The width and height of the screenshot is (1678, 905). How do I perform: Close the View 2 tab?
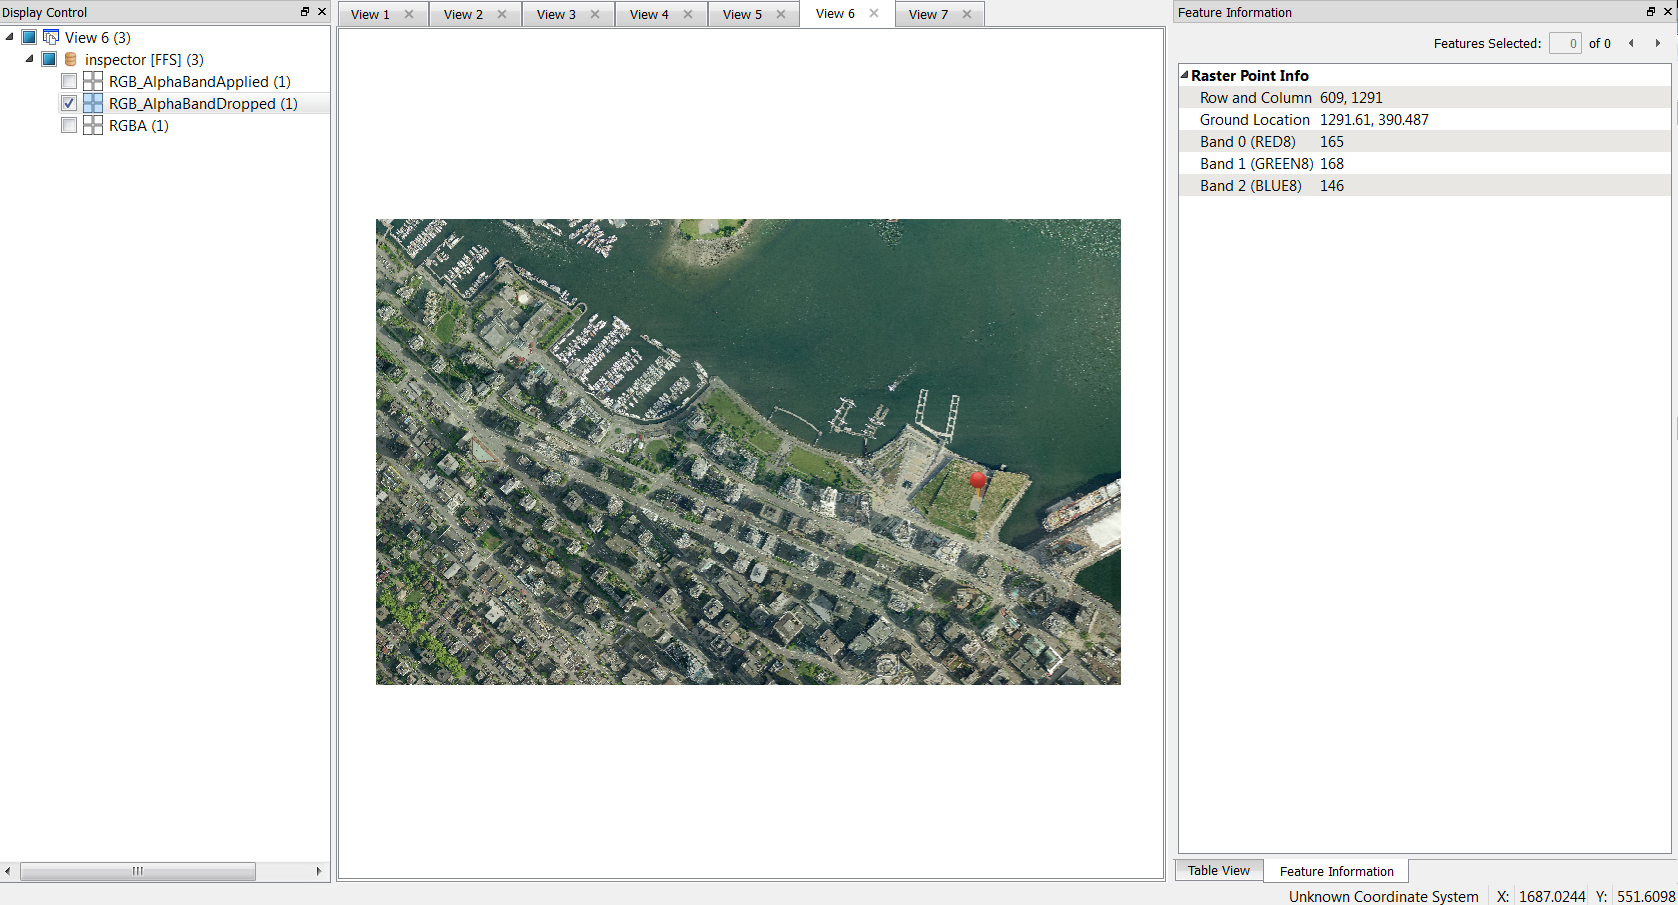(x=502, y=14)
